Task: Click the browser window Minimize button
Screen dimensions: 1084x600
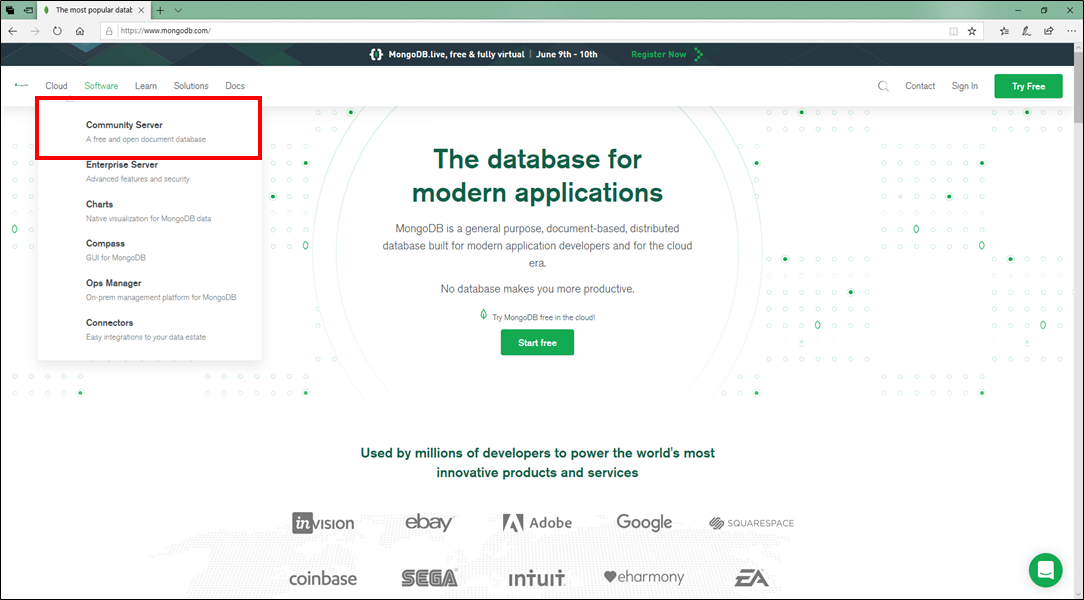Action: click(x=1018, y=10)
